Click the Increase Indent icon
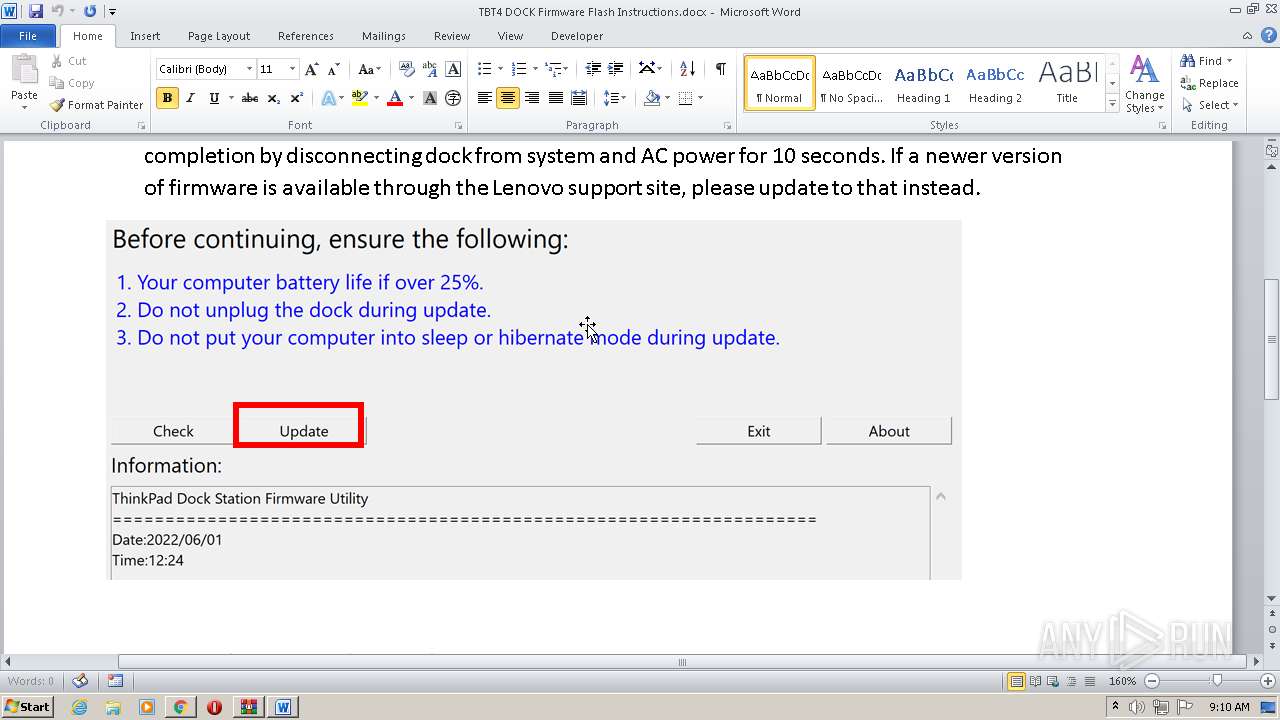Image resolution: width=1280 pixels, height=720 pixels. 617,69
